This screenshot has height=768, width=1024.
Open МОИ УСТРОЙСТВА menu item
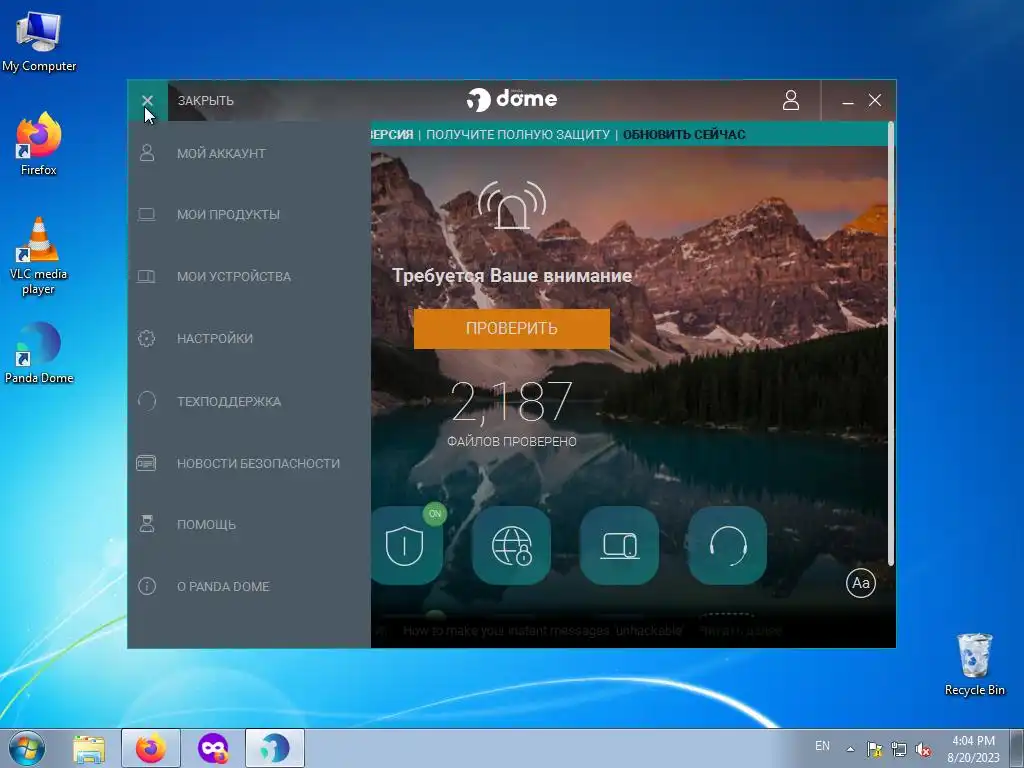coord(249,277)
